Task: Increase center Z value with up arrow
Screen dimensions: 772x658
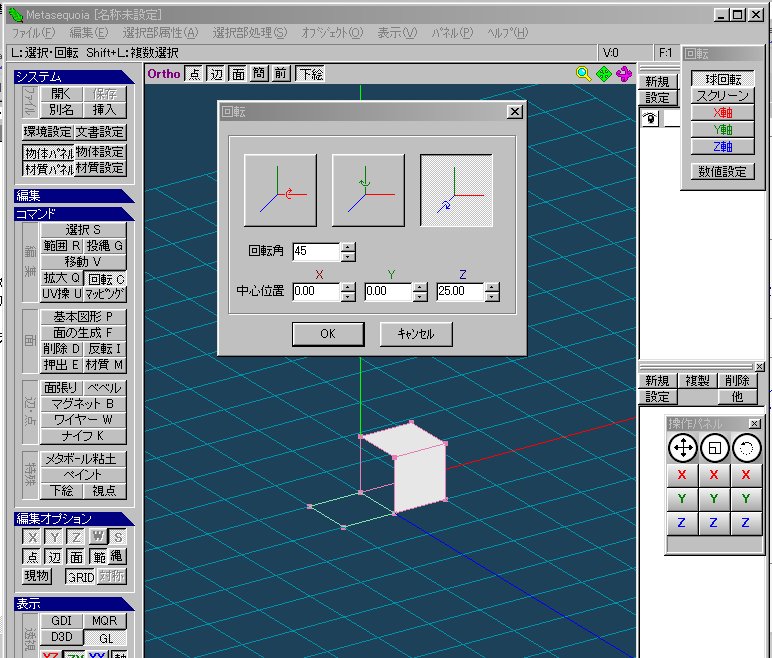Action: (492, 287)
